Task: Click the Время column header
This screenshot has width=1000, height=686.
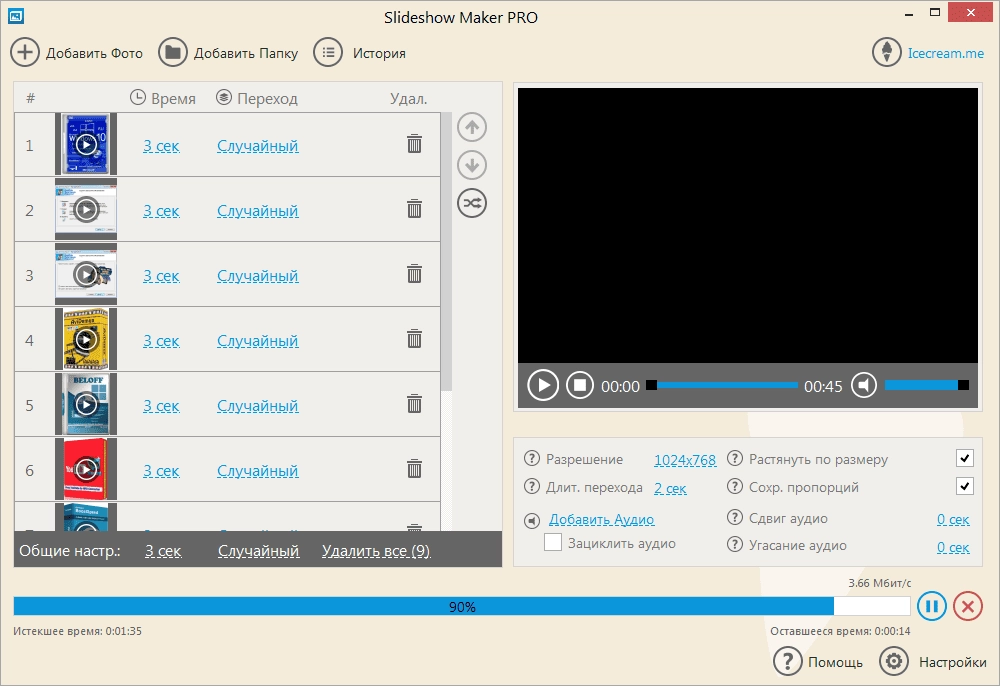Action: click(163, 98)
